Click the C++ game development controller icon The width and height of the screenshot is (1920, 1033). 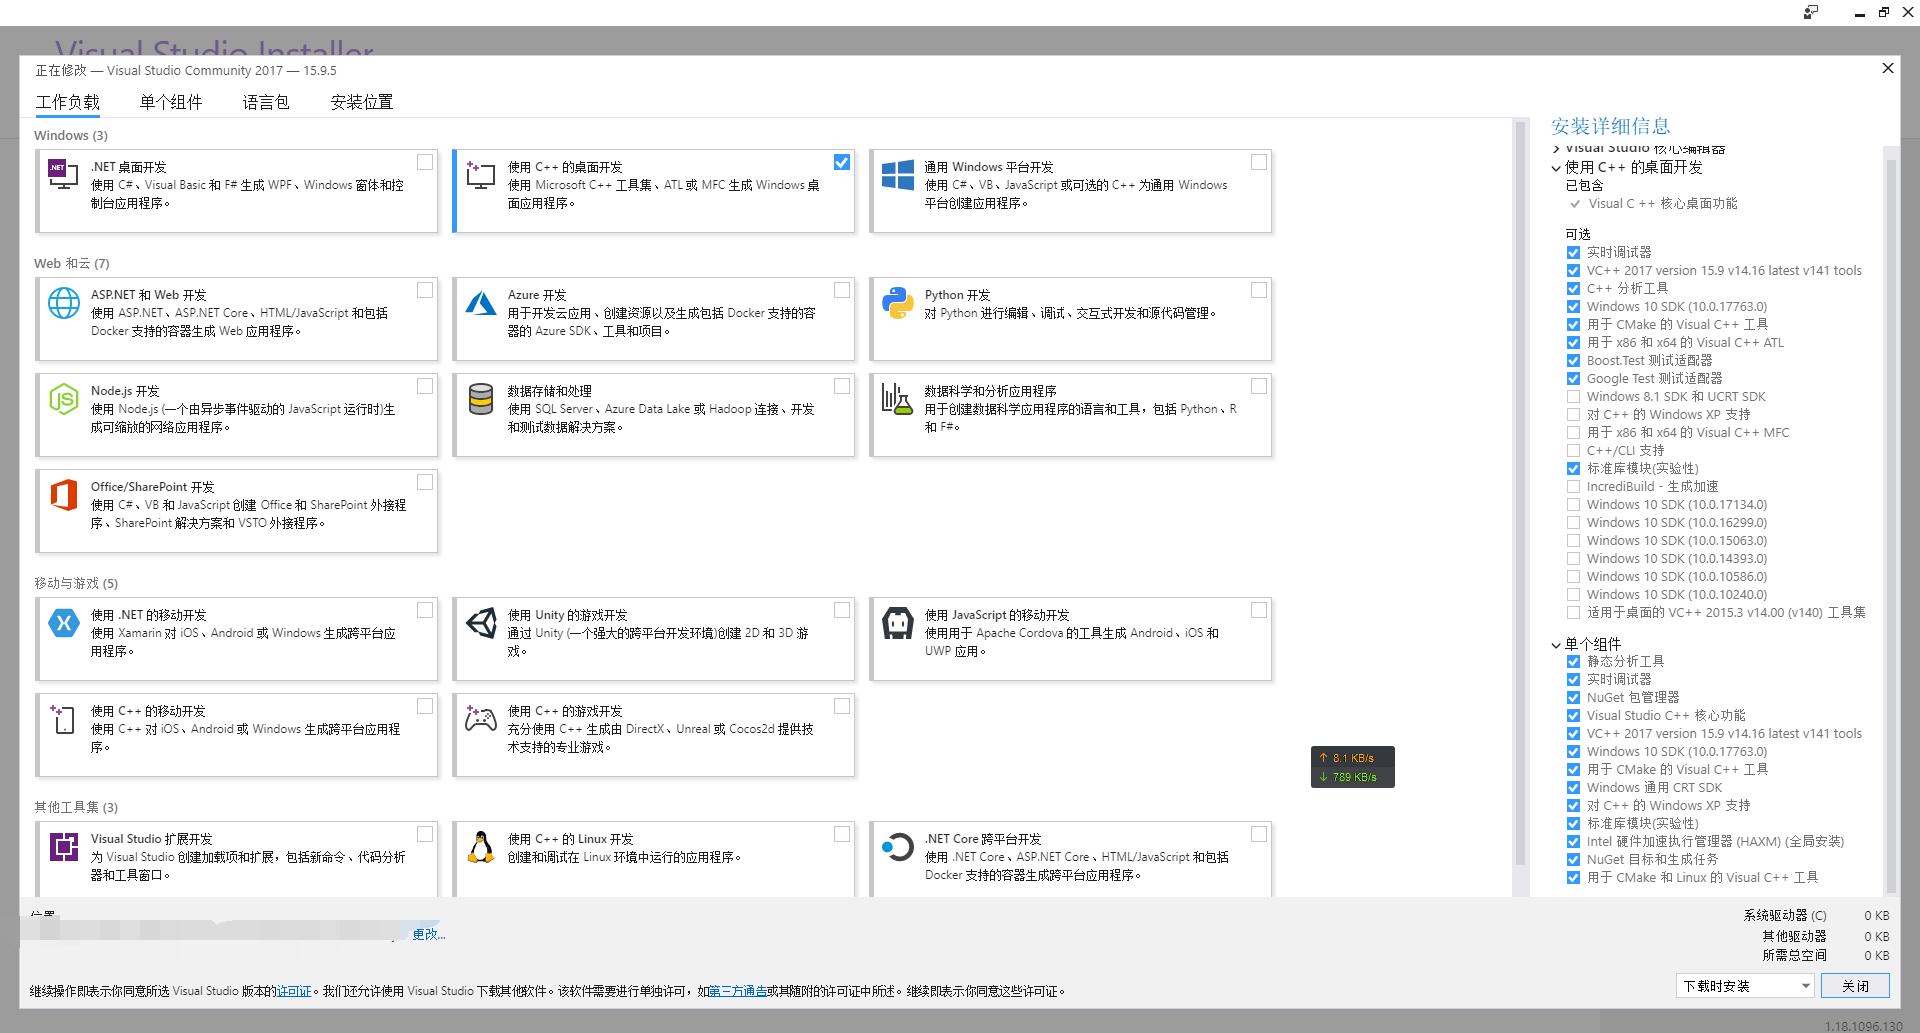point(480,719)
